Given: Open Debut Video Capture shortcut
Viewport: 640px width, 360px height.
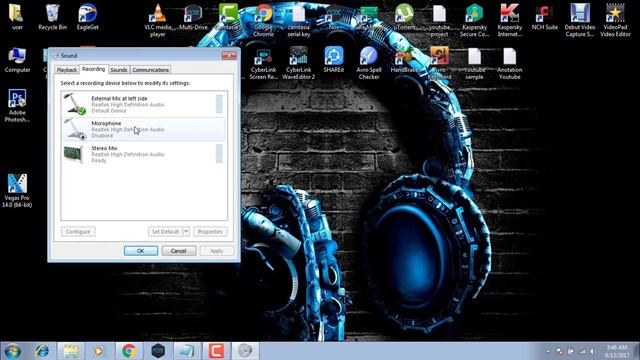Looking at the screenshot, I should pos(580,20).
